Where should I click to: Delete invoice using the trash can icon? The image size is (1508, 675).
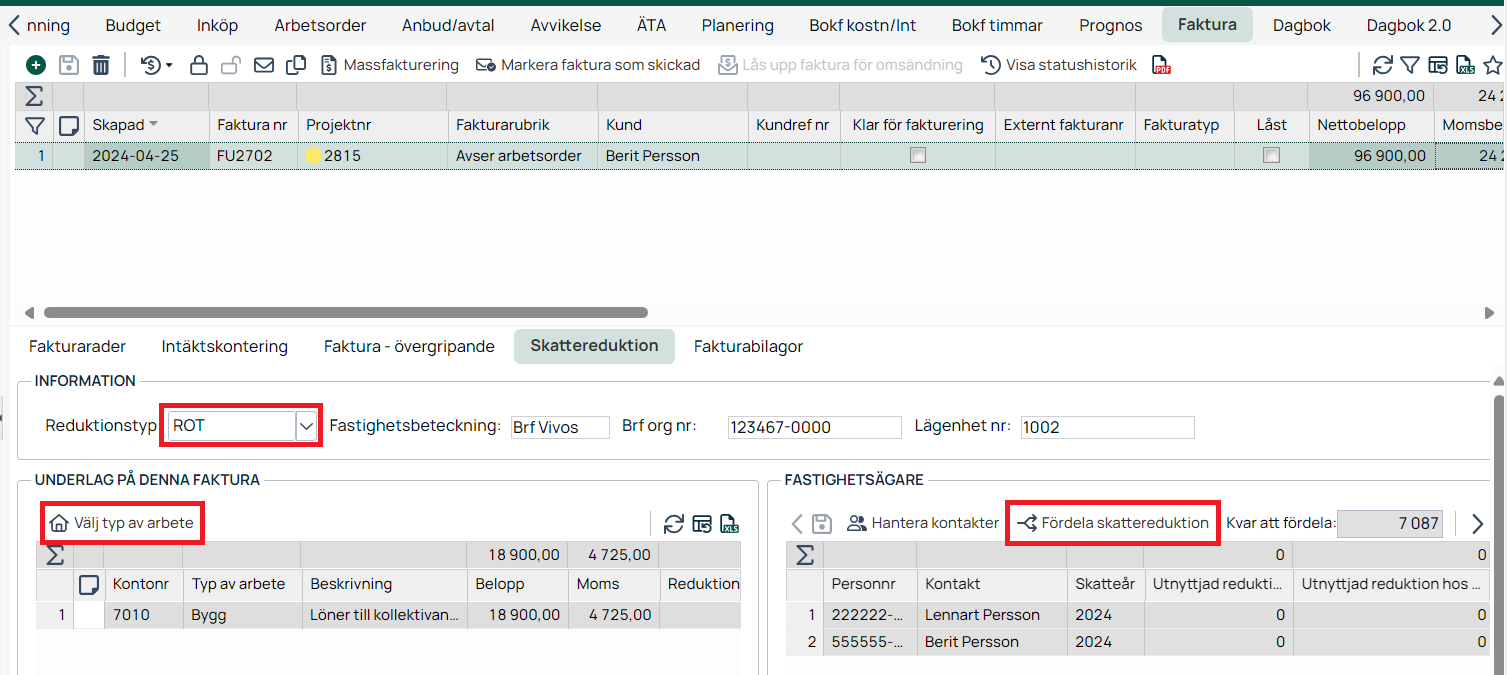tap(101, 65)
